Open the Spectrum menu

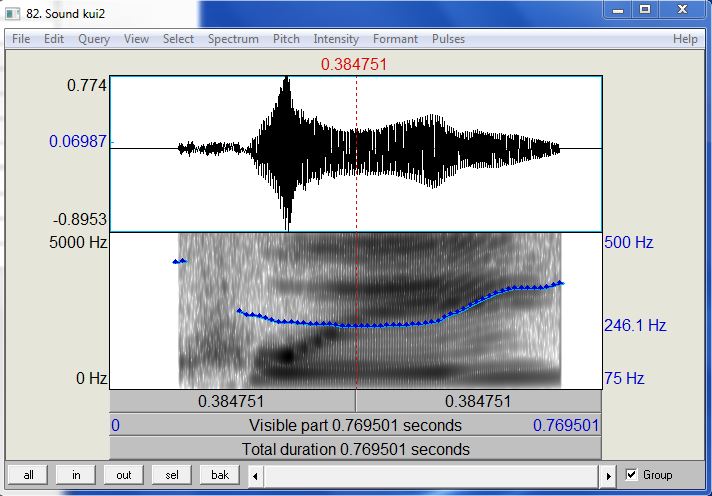click(x=233, y=39)
